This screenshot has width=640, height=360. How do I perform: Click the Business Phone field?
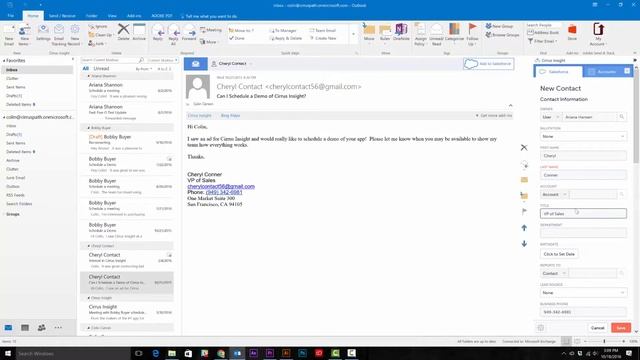tap(583, 312)
